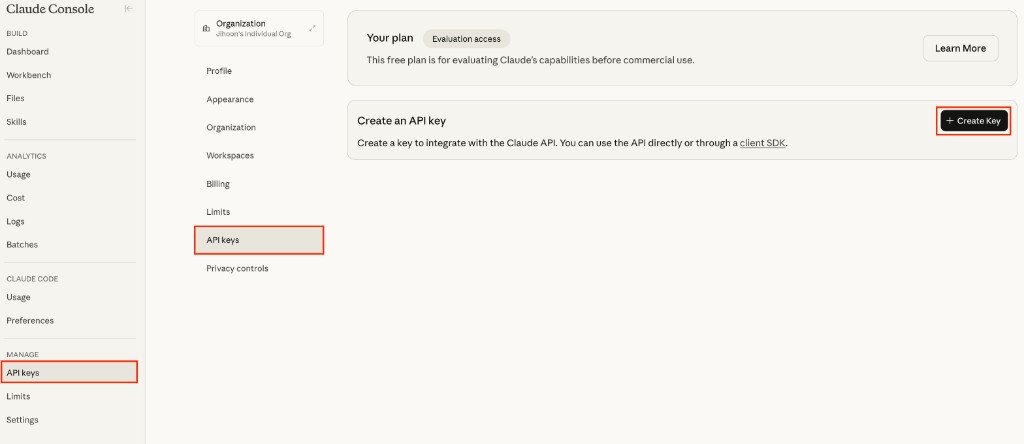
Task: Click the Learn More button
Action: coord(960,48)
